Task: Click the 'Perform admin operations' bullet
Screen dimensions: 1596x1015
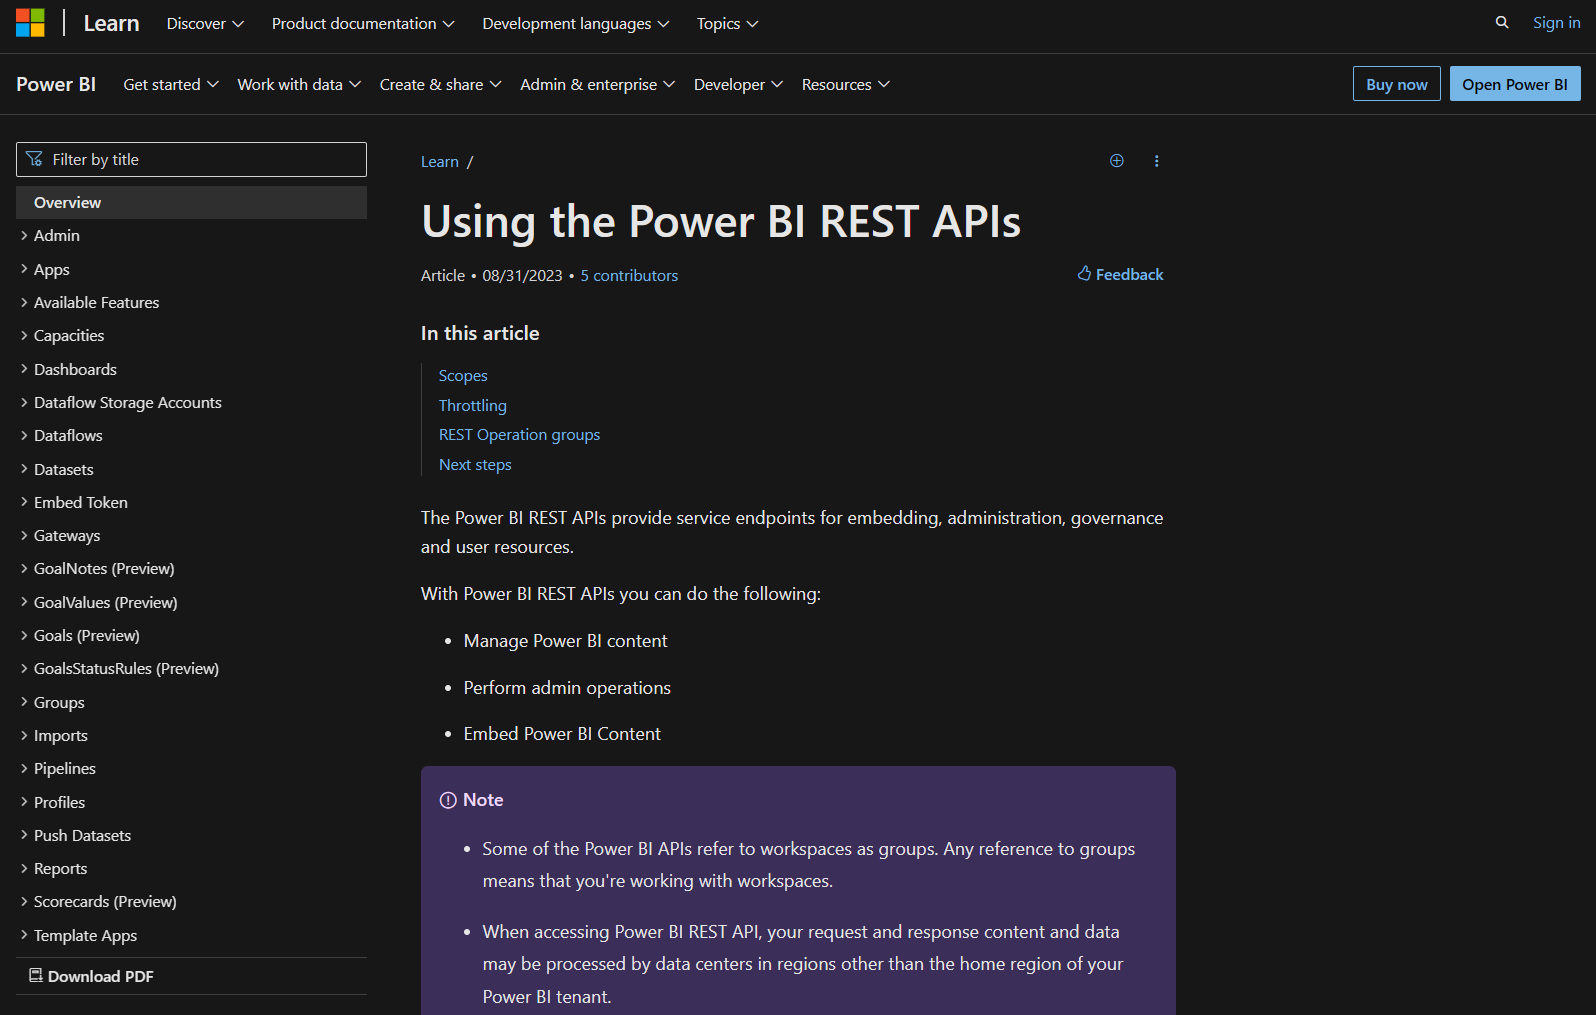Action: (x=567, y=687)
